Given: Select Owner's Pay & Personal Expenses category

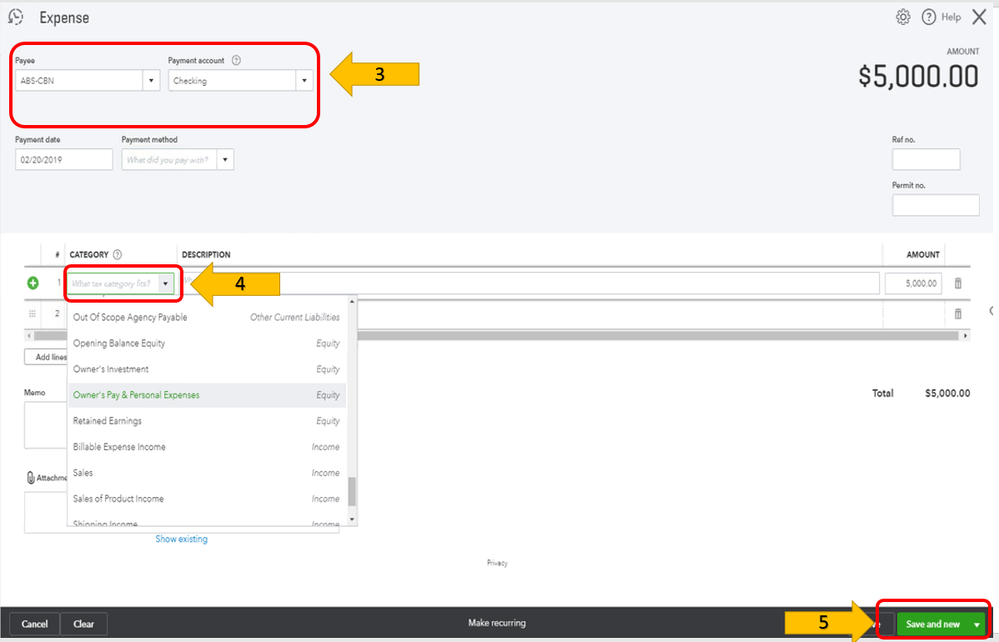Looking at the screenshot, I should click(206, 395).
